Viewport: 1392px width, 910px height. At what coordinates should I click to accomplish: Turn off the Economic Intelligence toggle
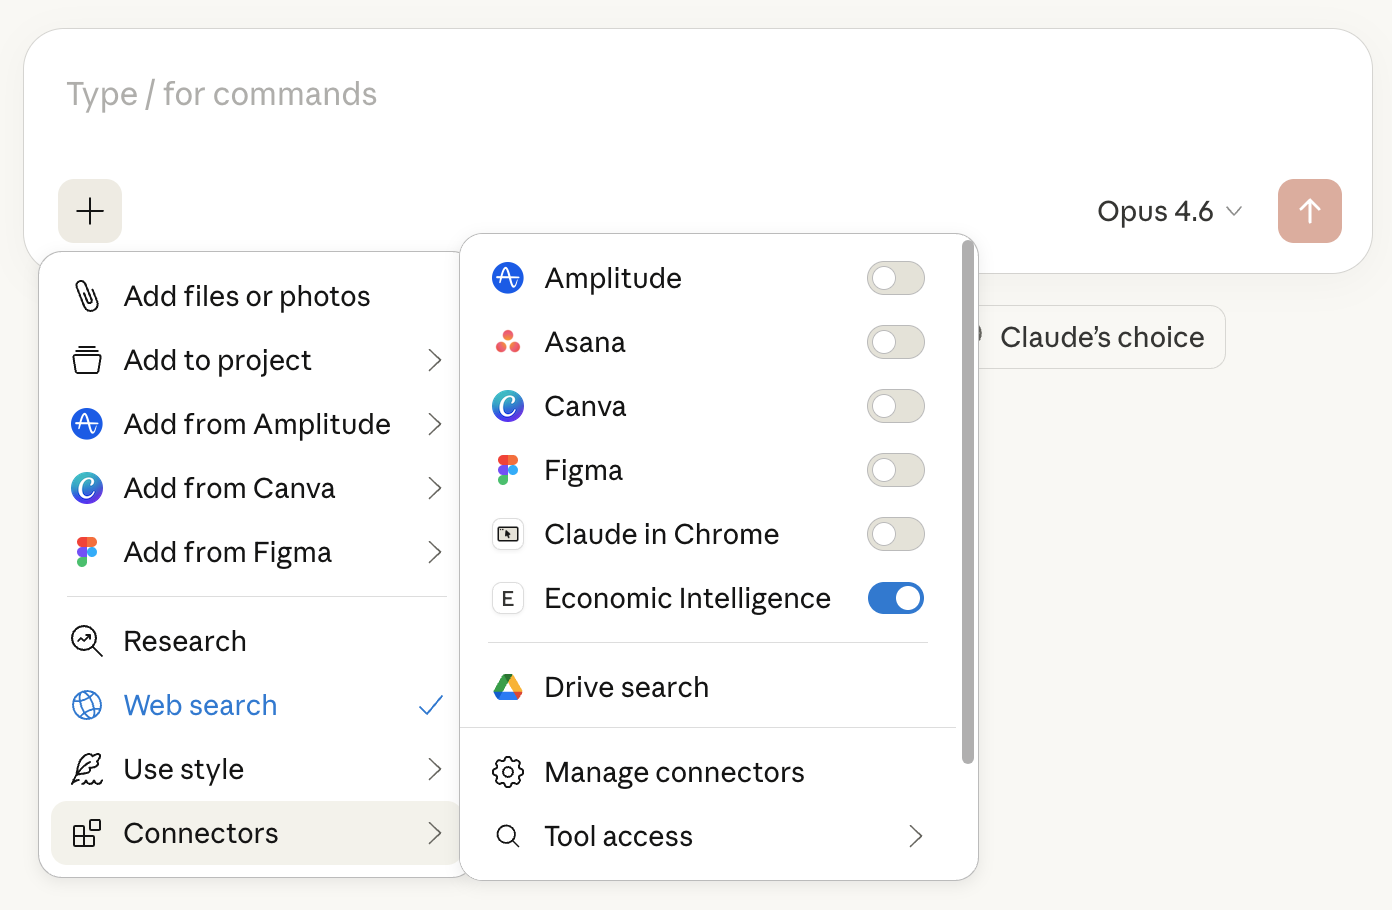click(x=896, y=598)
